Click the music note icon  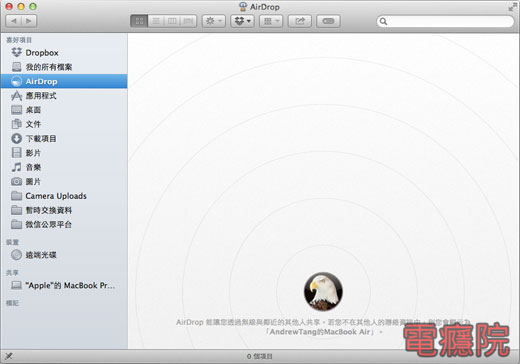click(x=16, y=167)
